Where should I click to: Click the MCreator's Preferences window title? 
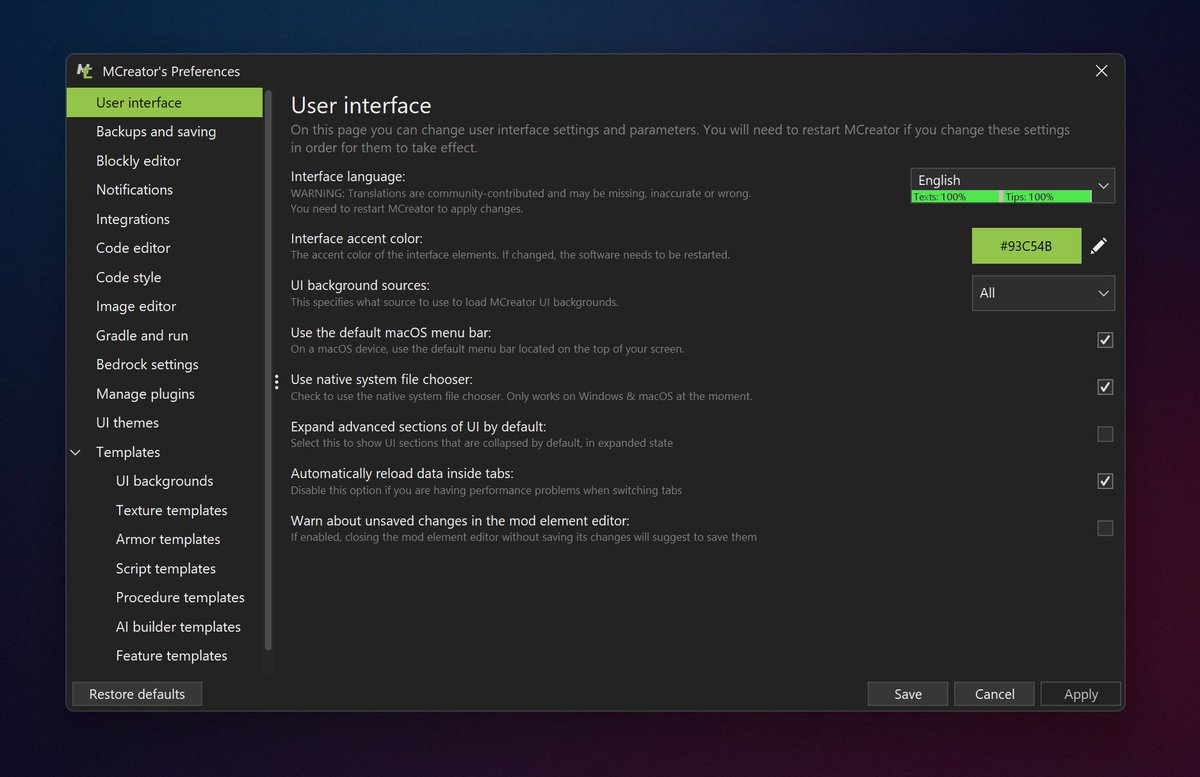(171, 71)
